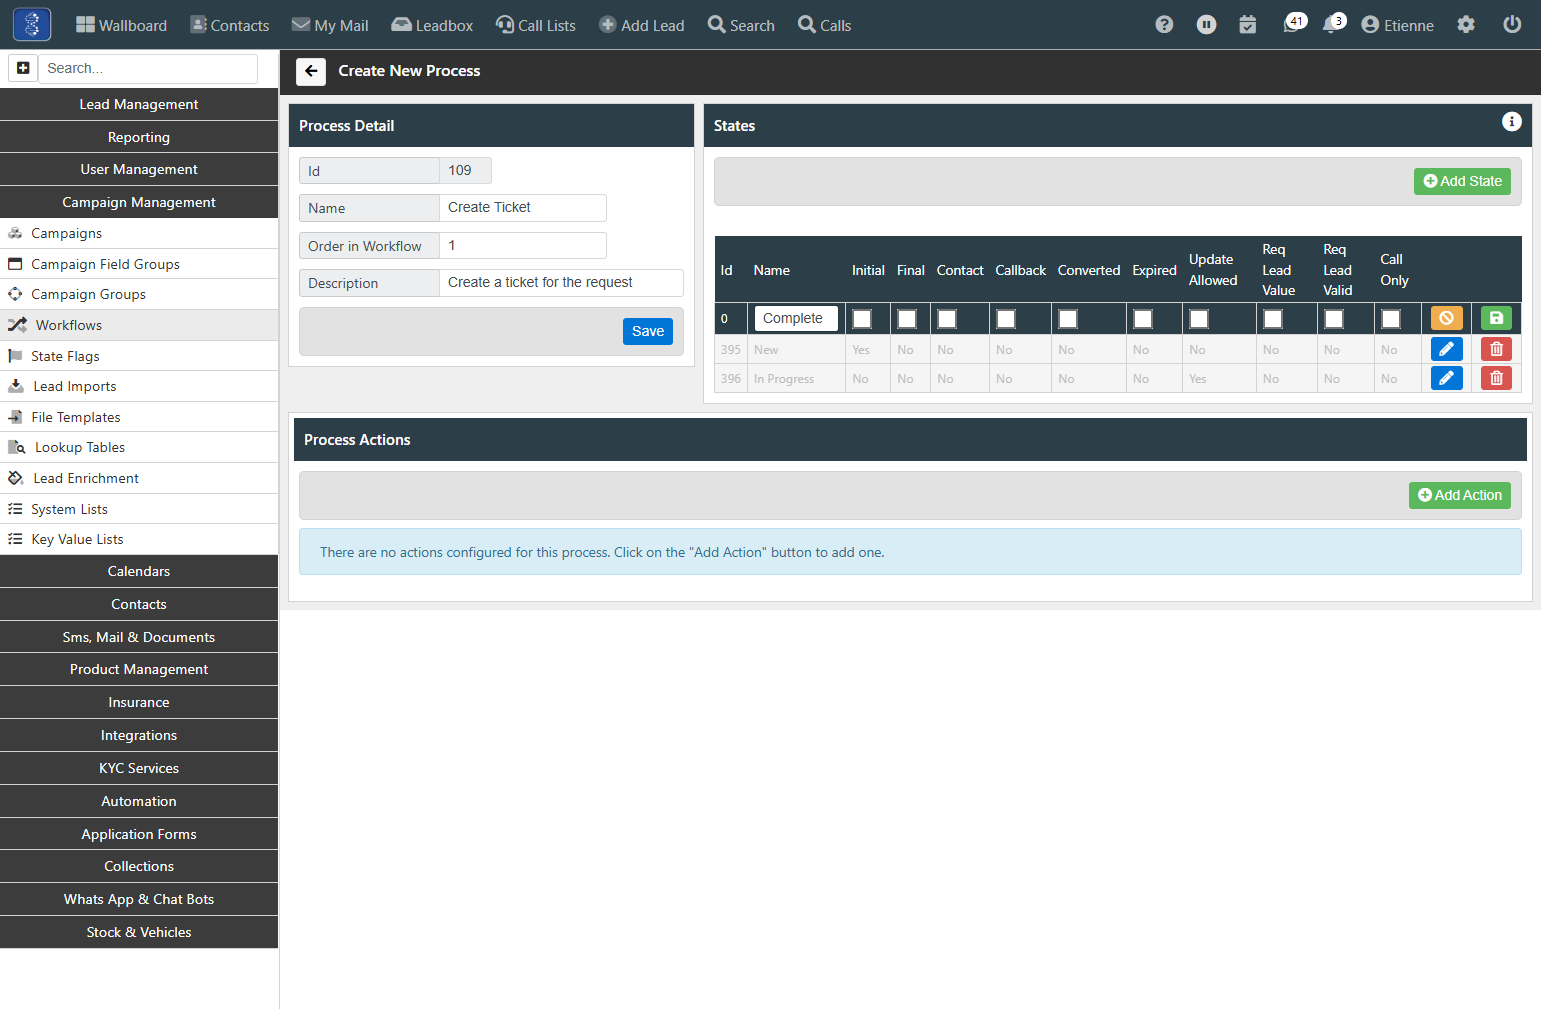Open the calendar icon in top bar
Screen dimensions: 1541x1031
[1247, 25]
